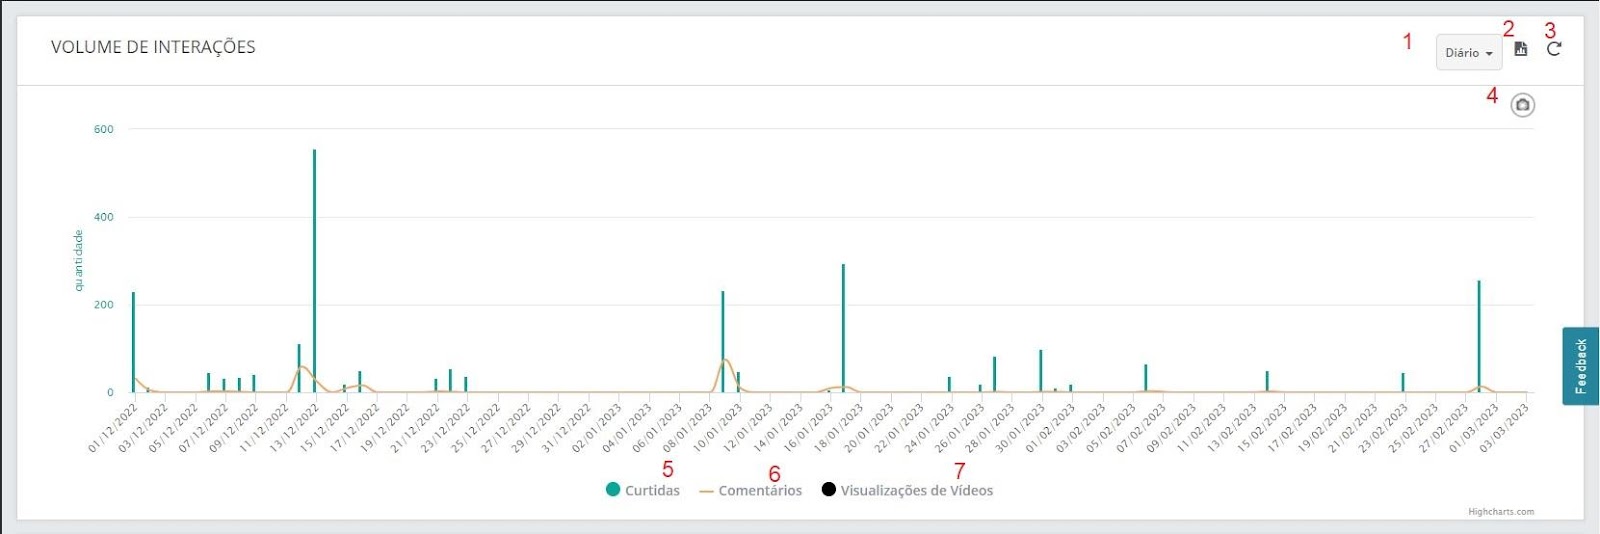Click the quantidade y-axis label
The height and width of the screenshot is (534, 1600).
[x=78, y=260]
